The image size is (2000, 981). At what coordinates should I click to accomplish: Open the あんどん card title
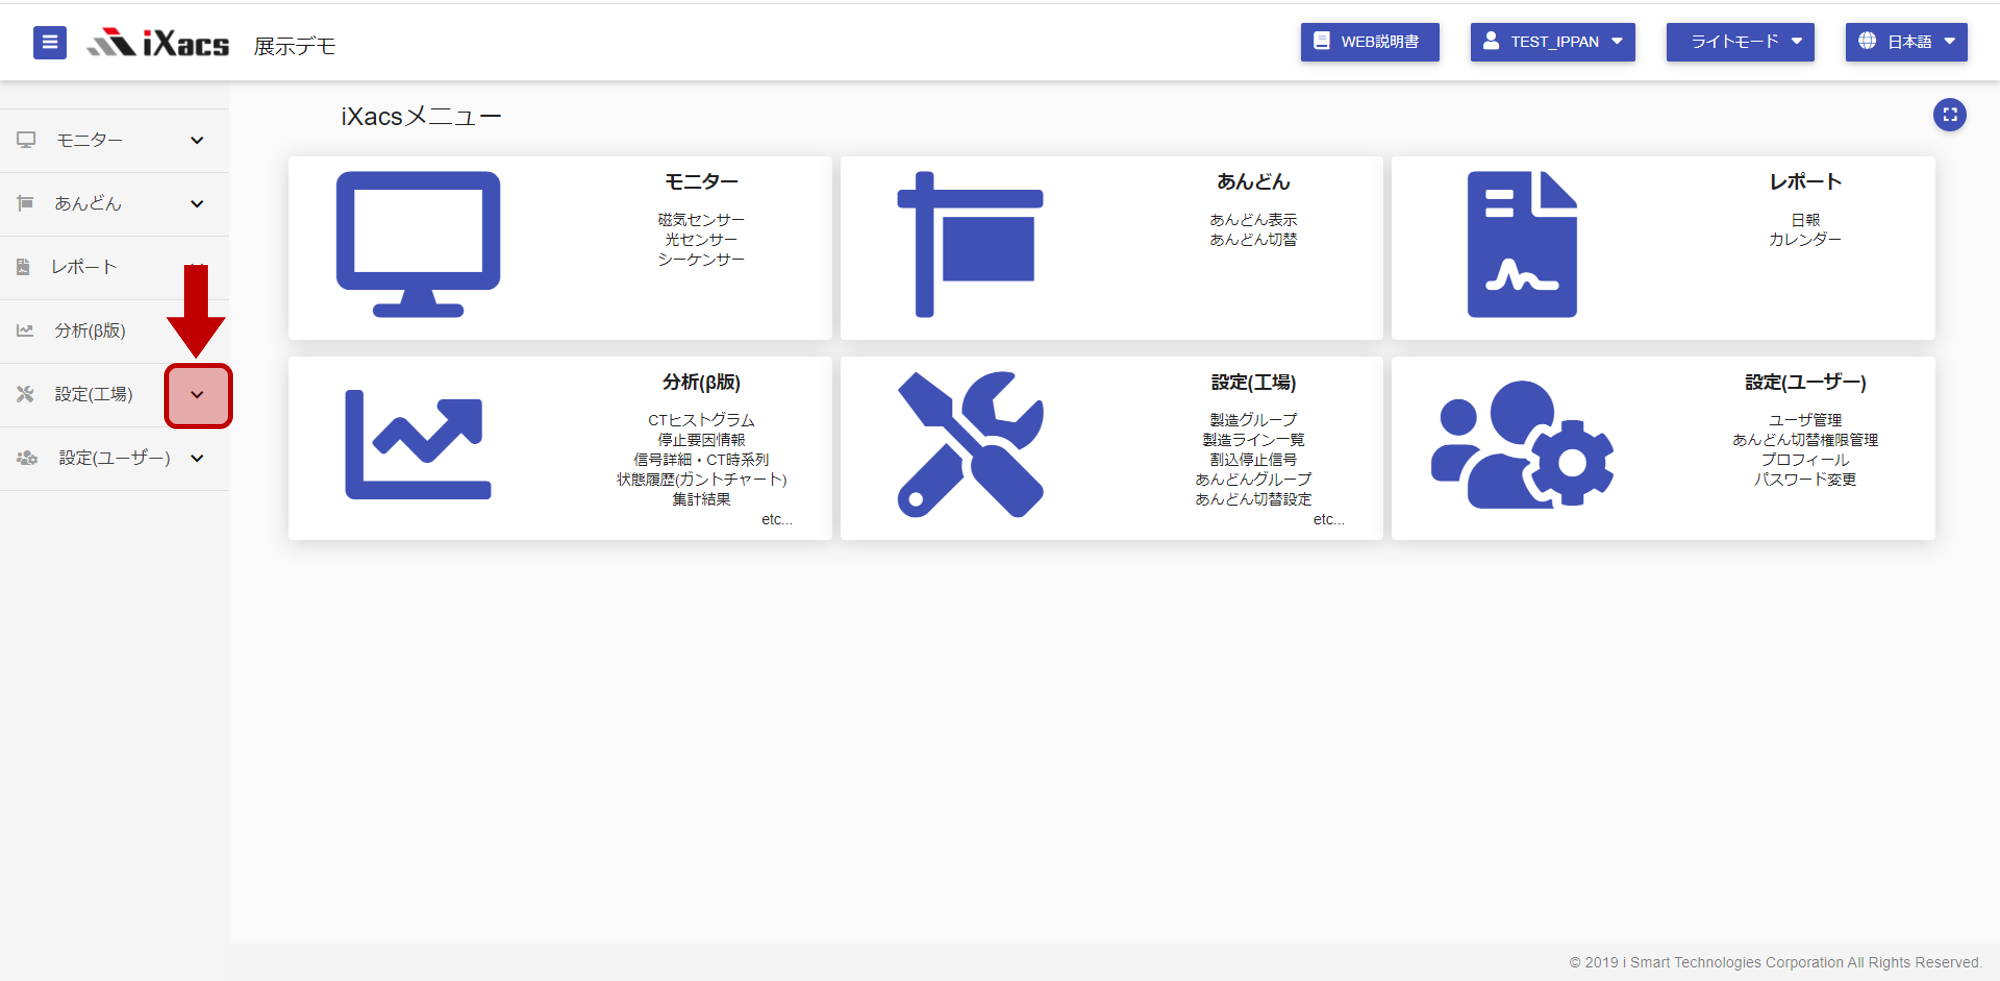(x=1253, y=182)
